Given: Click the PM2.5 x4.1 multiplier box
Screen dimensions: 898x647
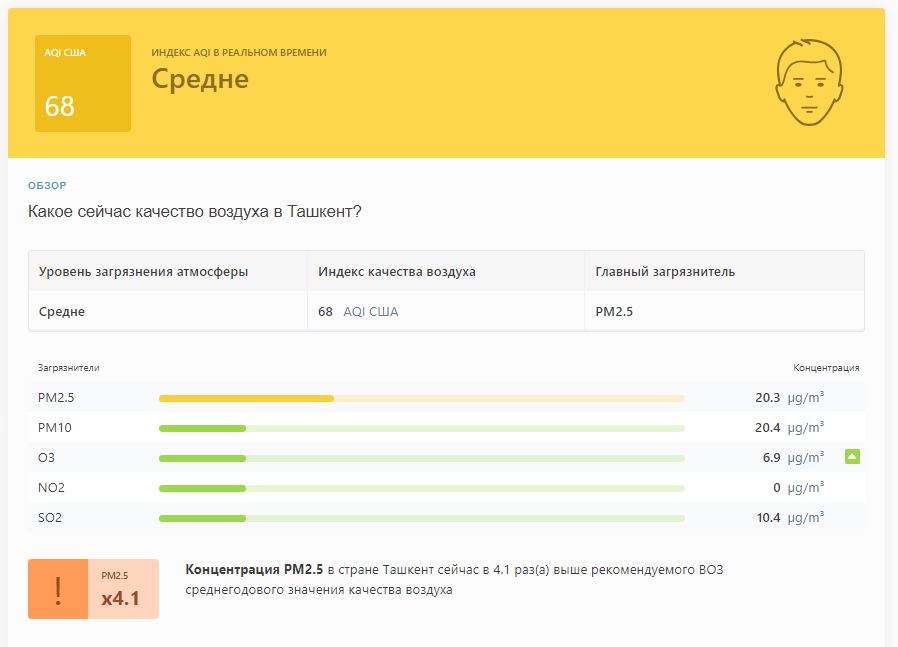Looking at the screenshot, I should pyautogui.click(x=123, y=589).
